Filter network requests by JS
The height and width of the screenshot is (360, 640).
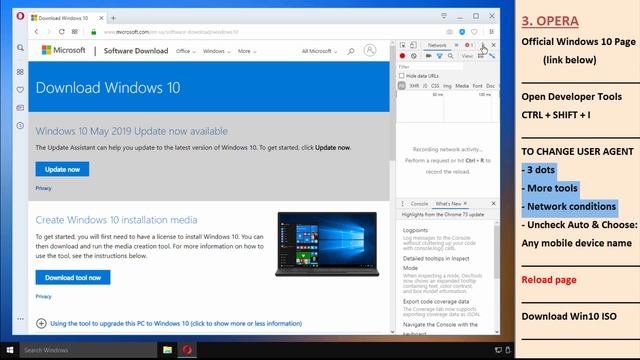[x=425, y=86]
